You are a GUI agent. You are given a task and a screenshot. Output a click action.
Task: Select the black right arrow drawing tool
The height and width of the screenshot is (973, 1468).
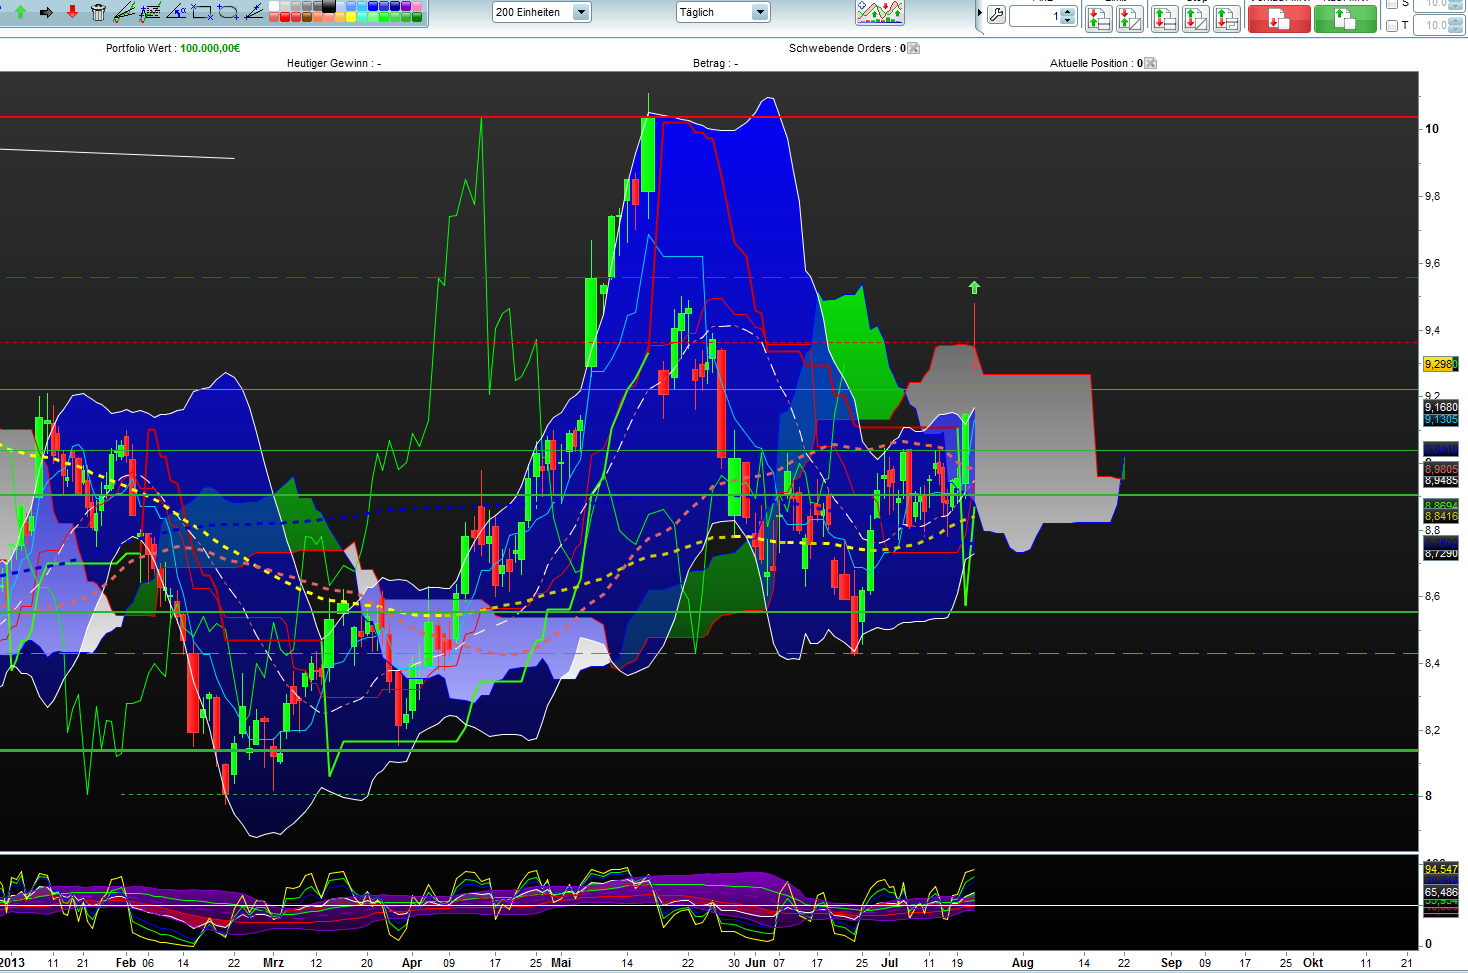46,12
